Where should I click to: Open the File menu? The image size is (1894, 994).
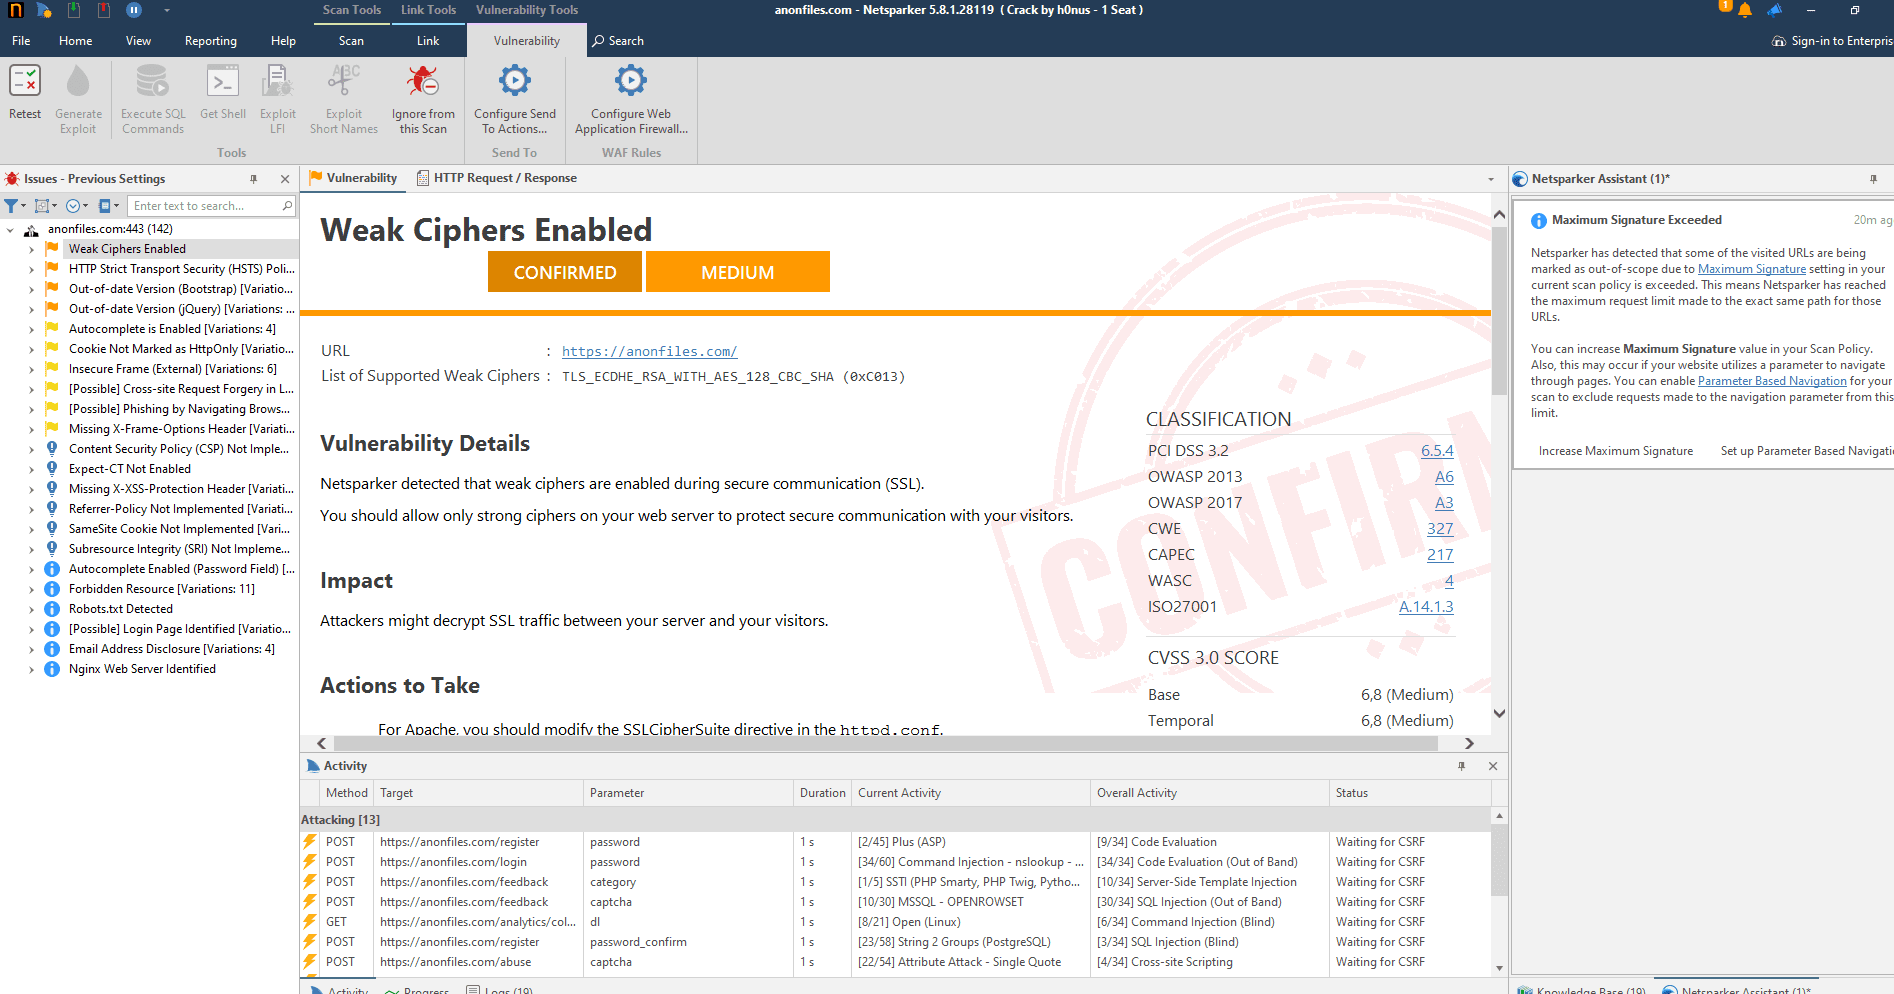tap(21, 41)
